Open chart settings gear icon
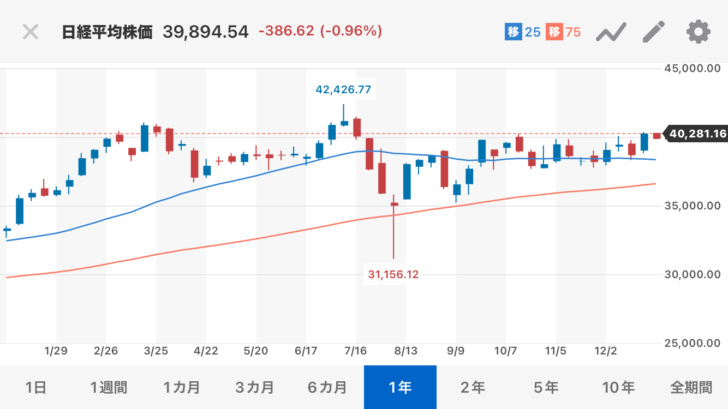Screen dimensions: 728x409 pyautogui.click(x=697, y=32)
